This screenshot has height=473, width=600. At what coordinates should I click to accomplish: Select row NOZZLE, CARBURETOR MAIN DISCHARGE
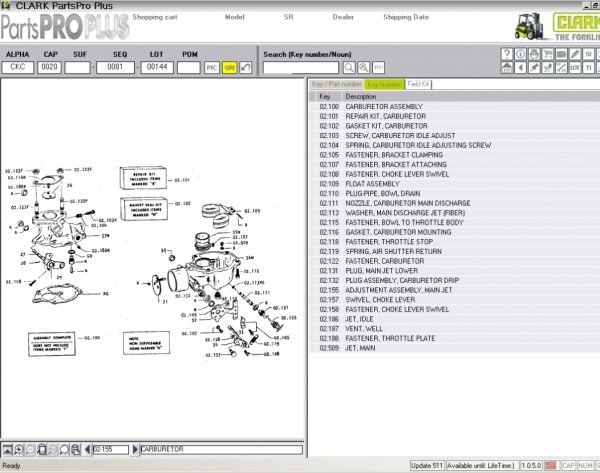454,203
